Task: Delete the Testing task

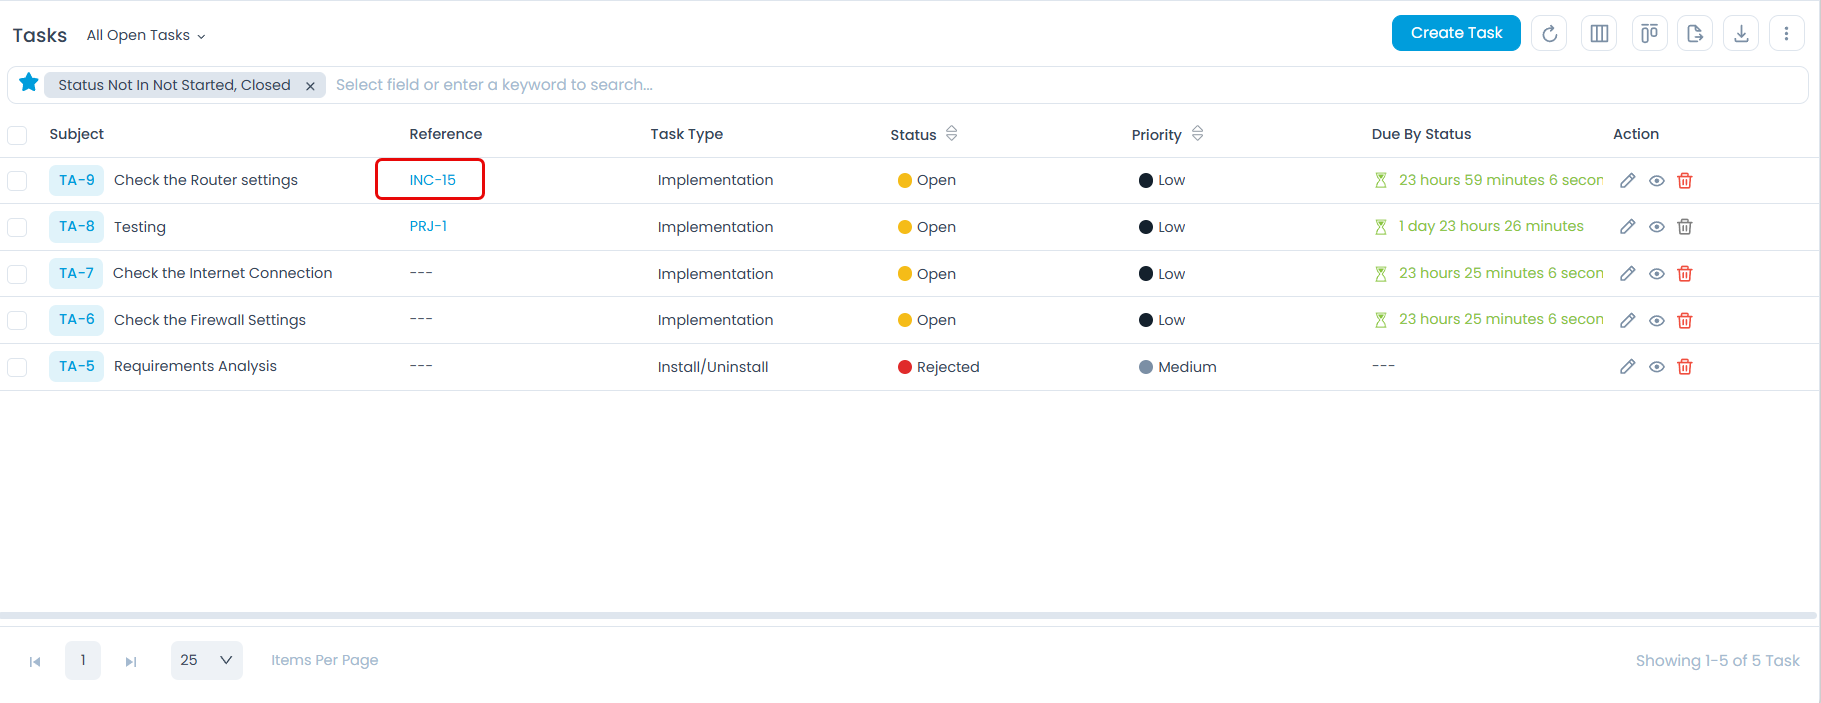Action: coord(1685,226)
